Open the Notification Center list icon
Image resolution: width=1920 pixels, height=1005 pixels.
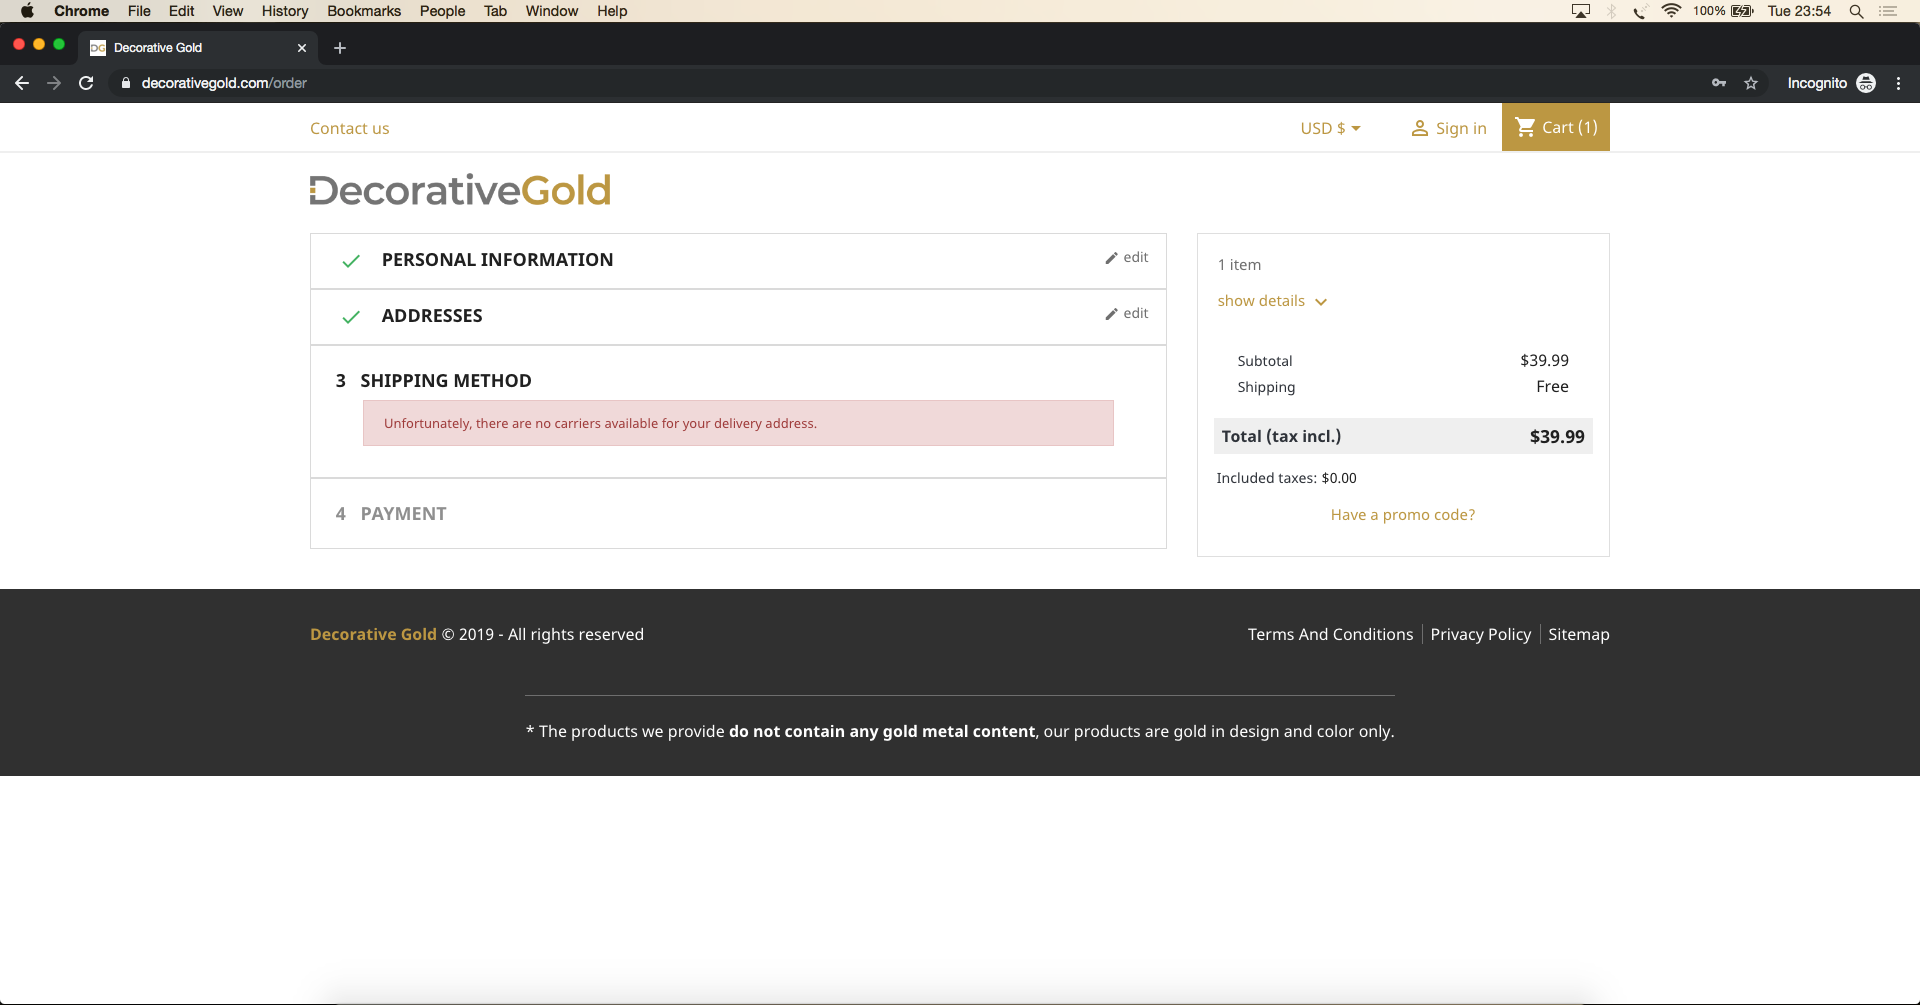[1888, 11]
